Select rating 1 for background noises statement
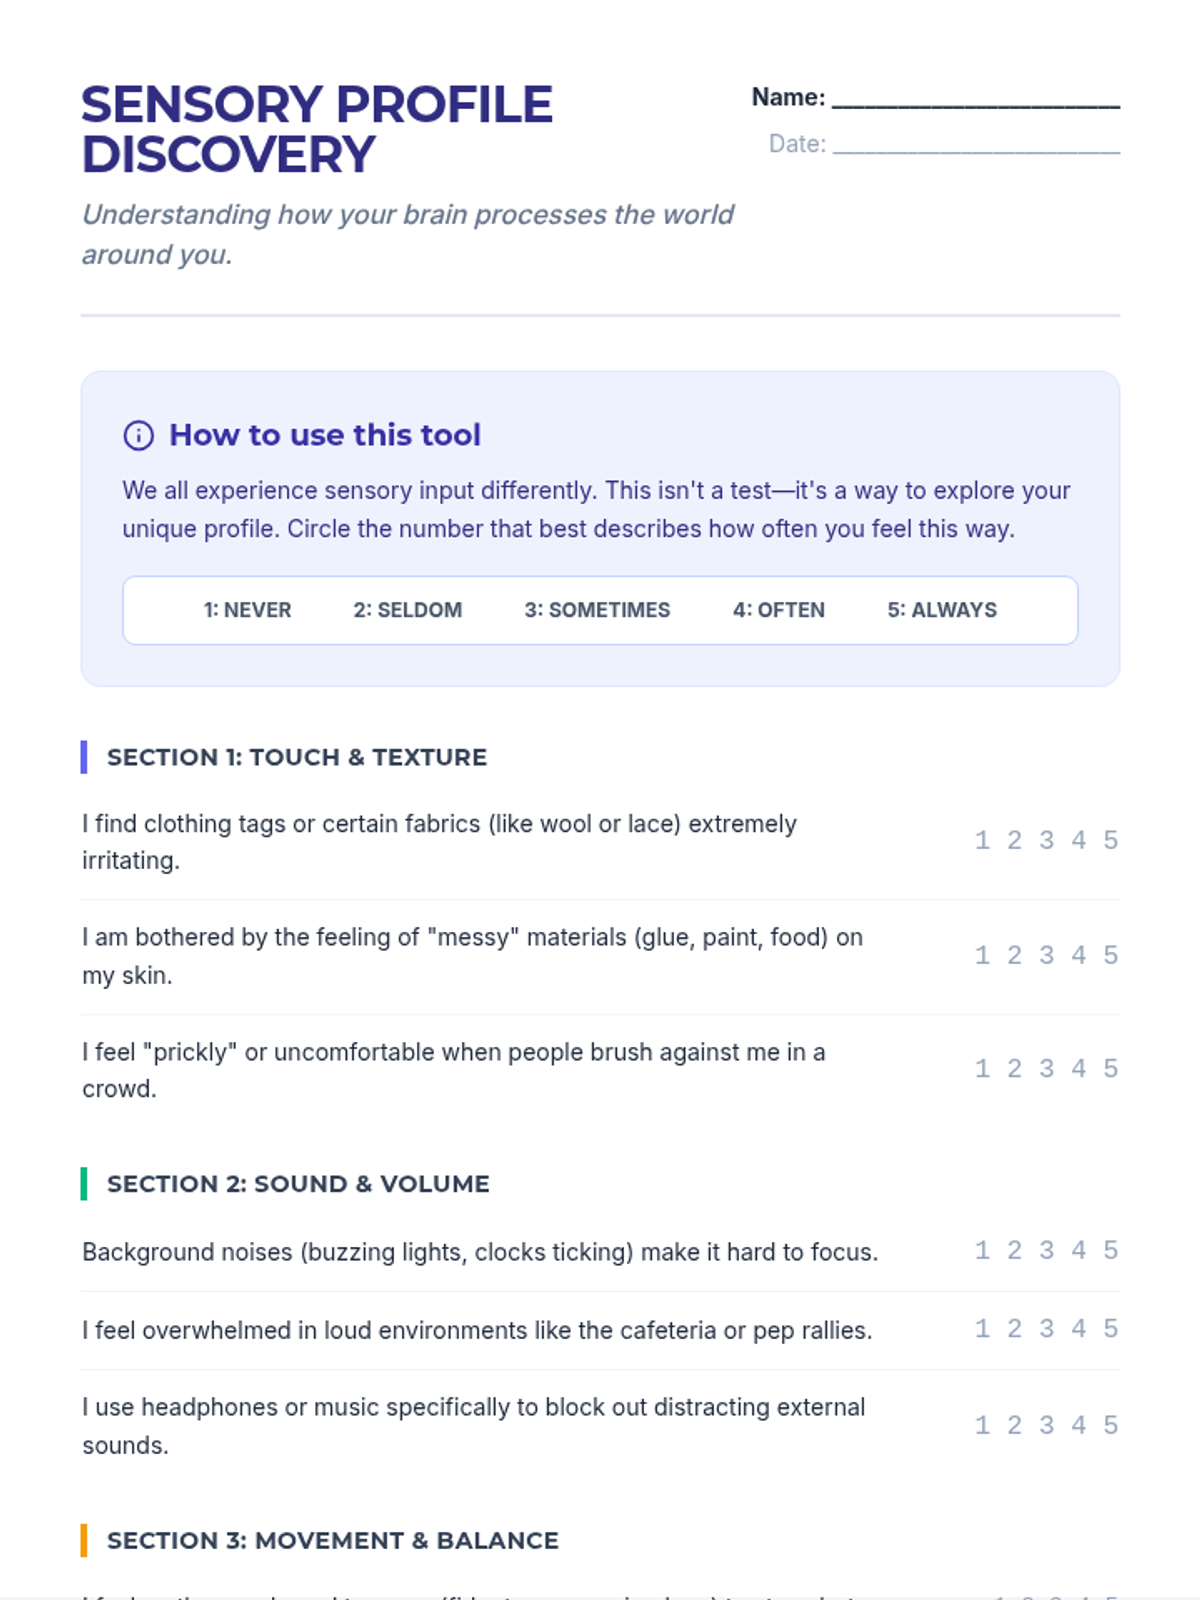1200x1600 pixels. 982,1250
